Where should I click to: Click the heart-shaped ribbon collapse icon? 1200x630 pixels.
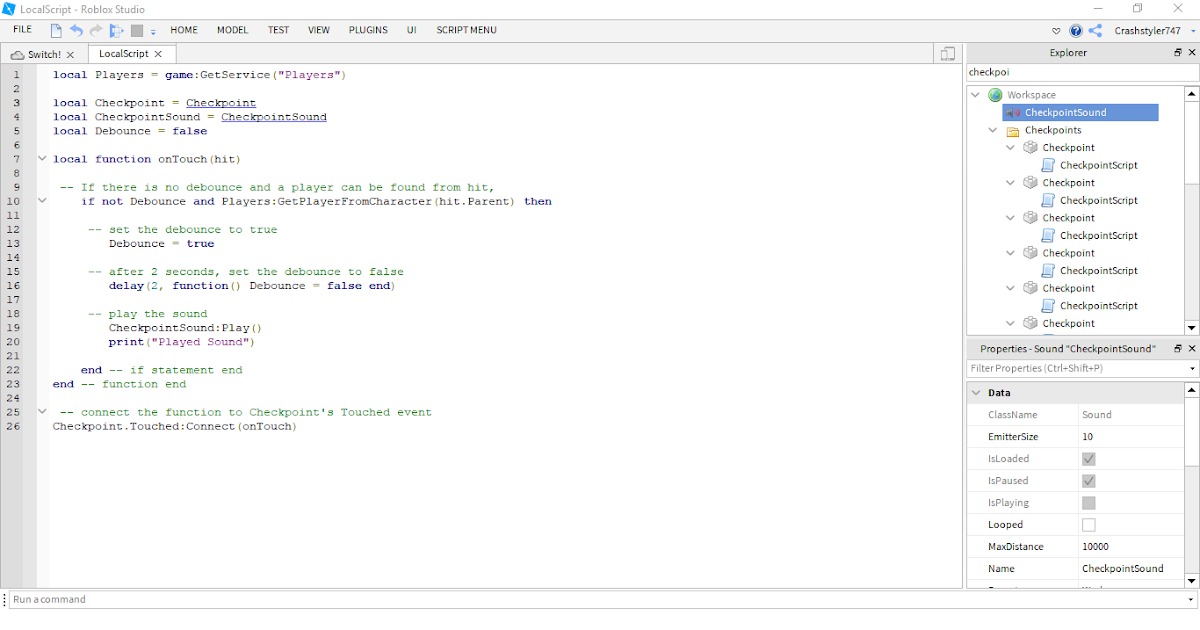tap(1057, 31)
